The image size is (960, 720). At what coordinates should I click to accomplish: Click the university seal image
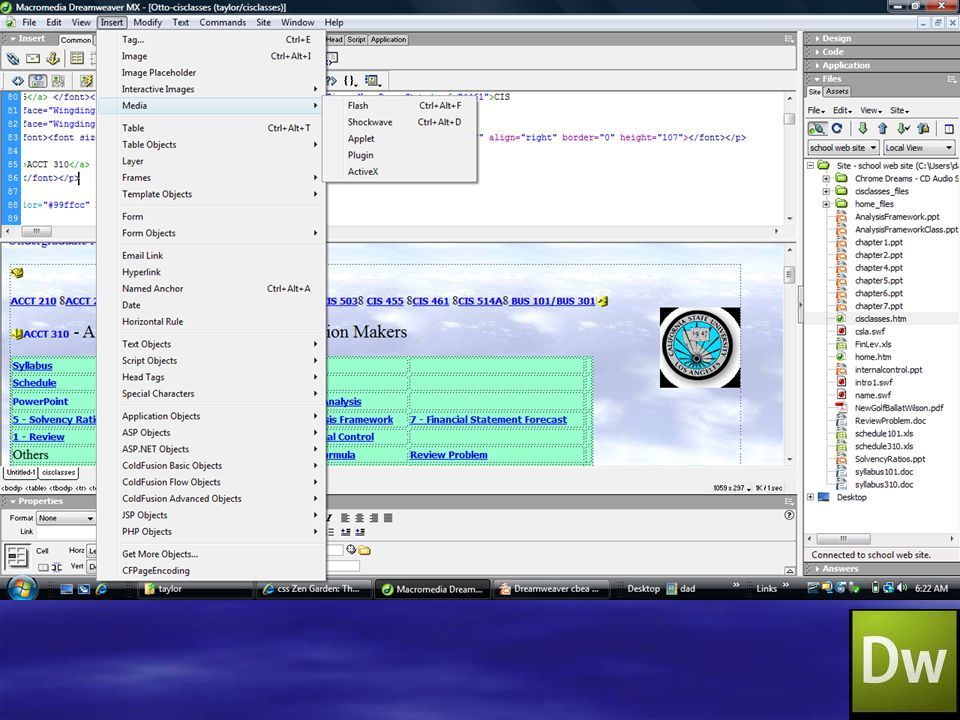tap(700, 347)
